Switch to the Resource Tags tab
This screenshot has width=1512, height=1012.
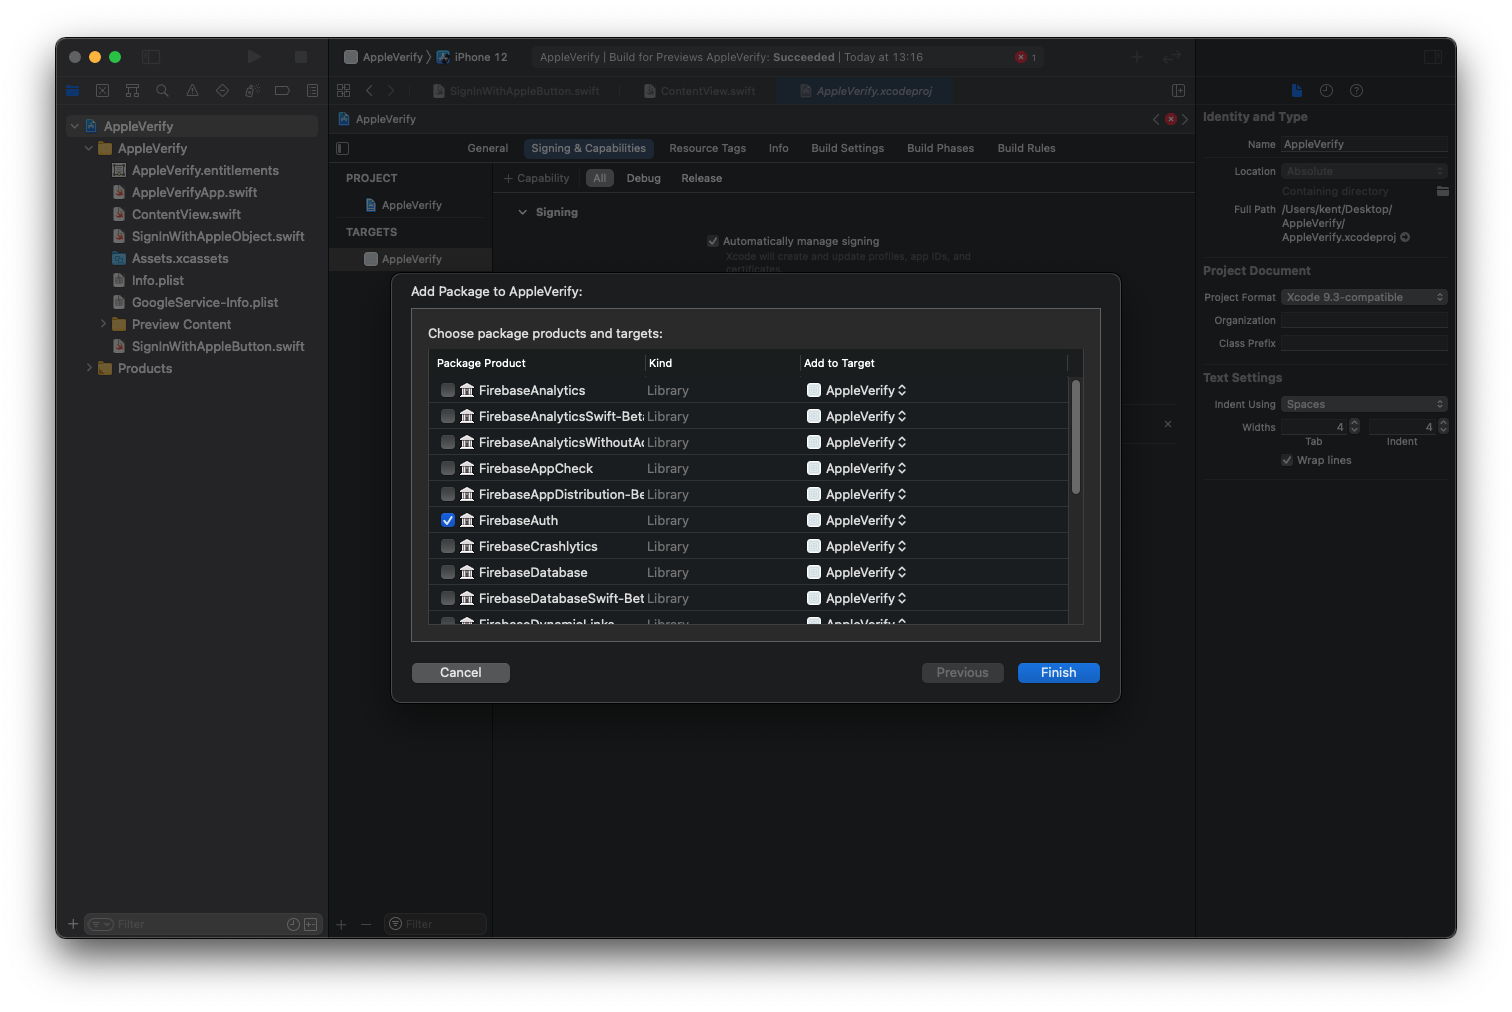point(708,148)
